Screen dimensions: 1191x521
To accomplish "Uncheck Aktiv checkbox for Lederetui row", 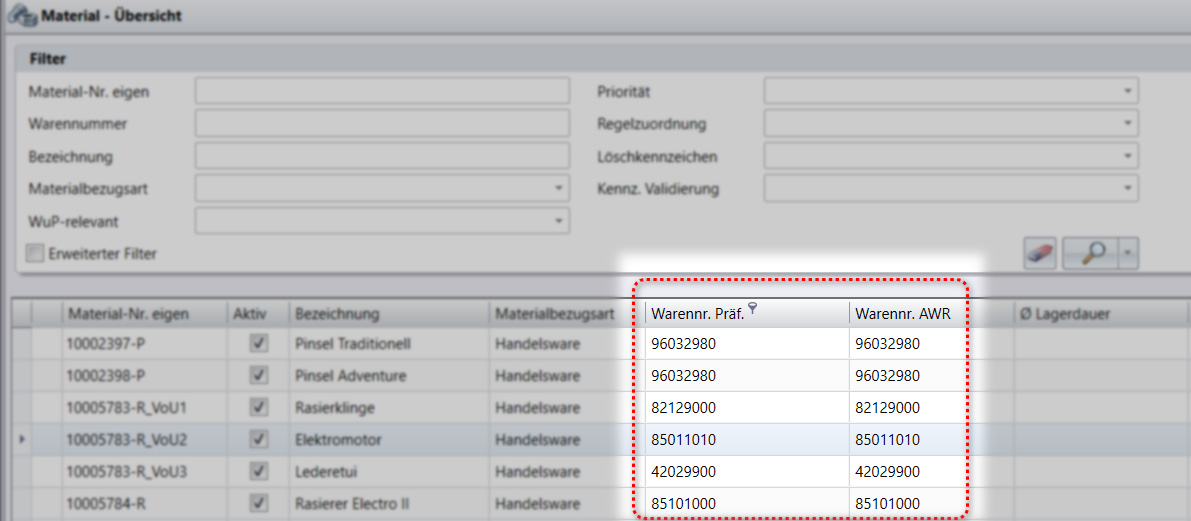I will [259, 471].
